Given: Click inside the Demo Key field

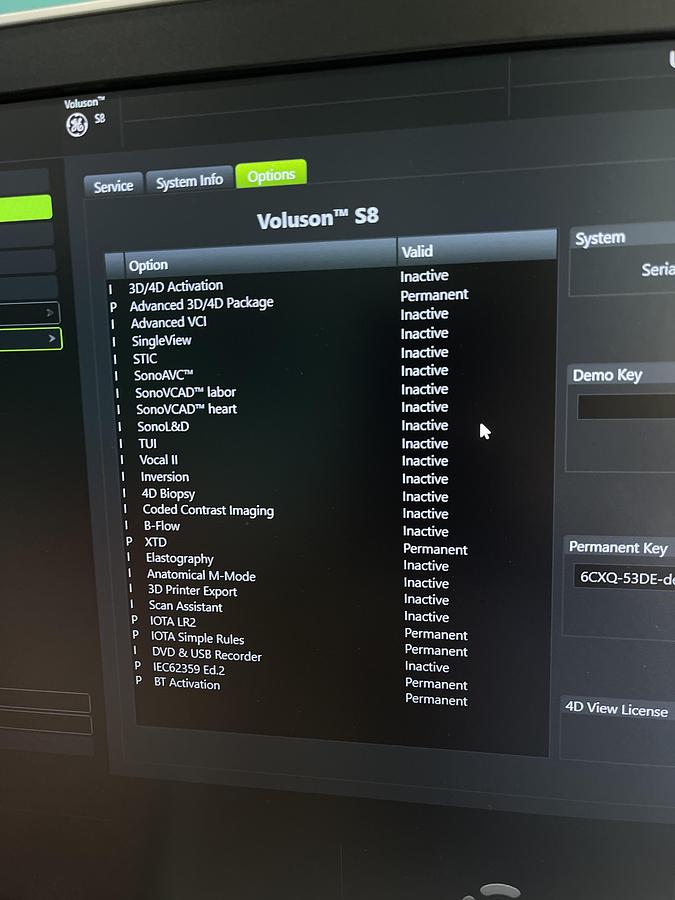Looking at the screenshot, I should (x=626, y=406).
